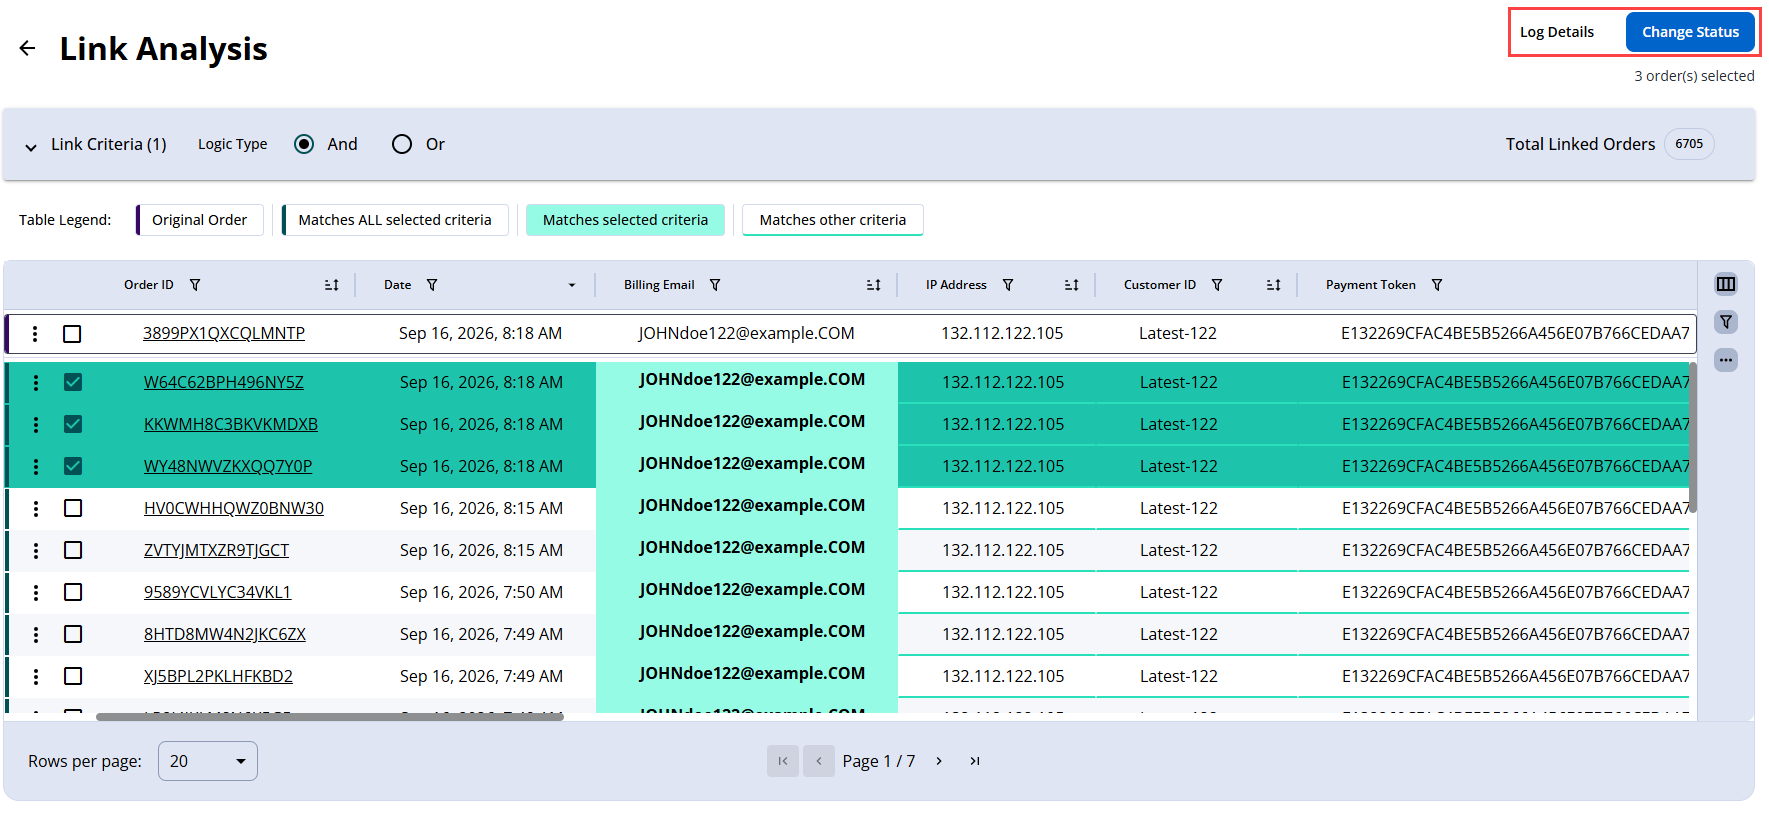Uncheck order W64C62BPH496NY5Z checkbox
The height and width of the screenshot is (817, 1769).
pyautogui.click(x=73, y=382)
